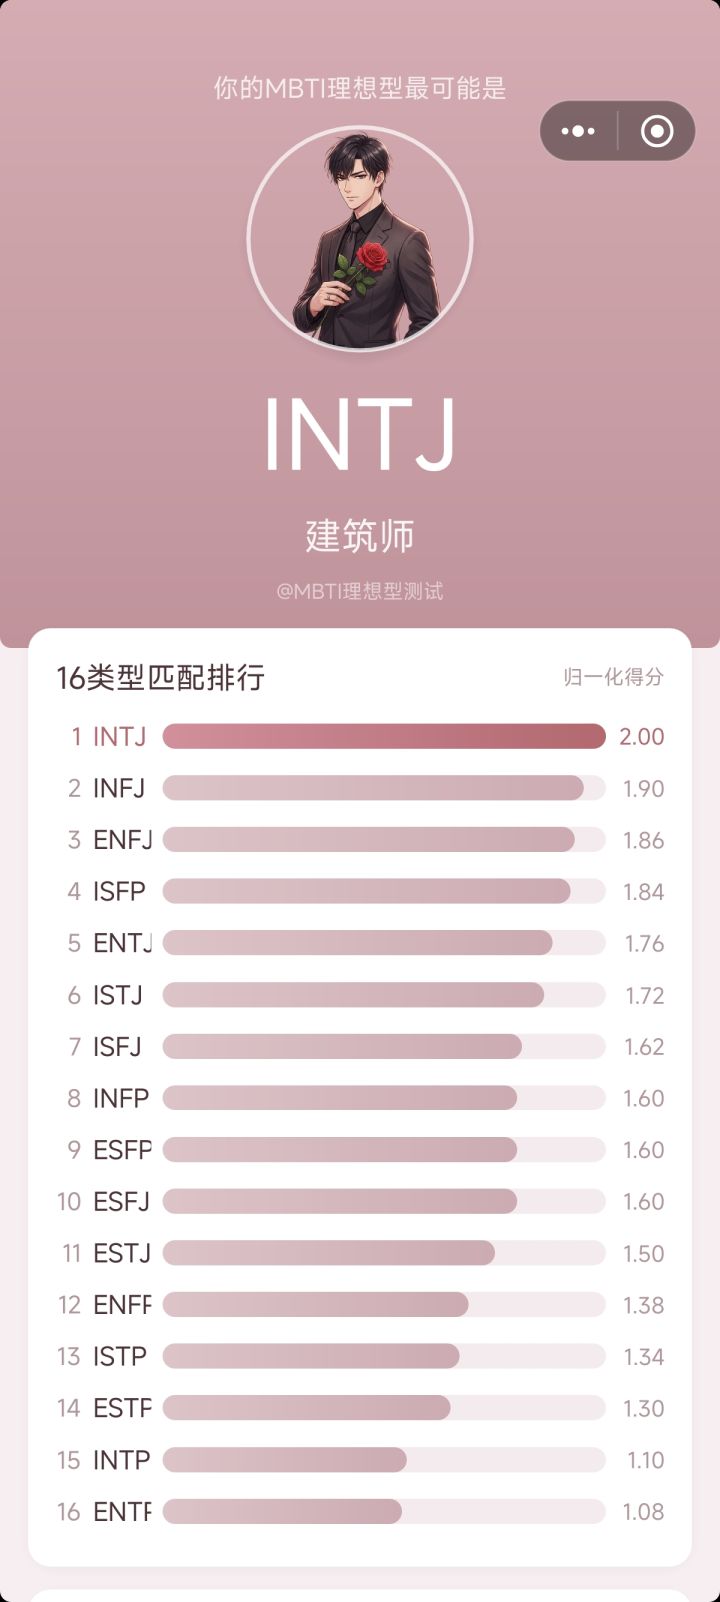The image size is (720, 1602).
Task: Click the ISTJ score 1.72
Action: tap(644, 996)
